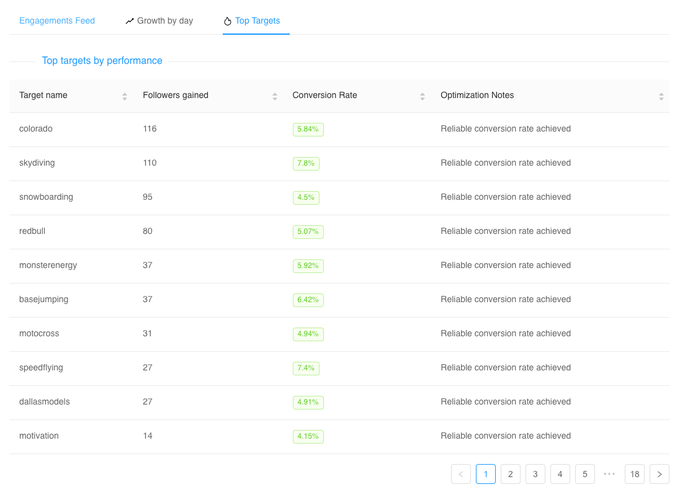Click the dallasmodels target name

(44, 401)
